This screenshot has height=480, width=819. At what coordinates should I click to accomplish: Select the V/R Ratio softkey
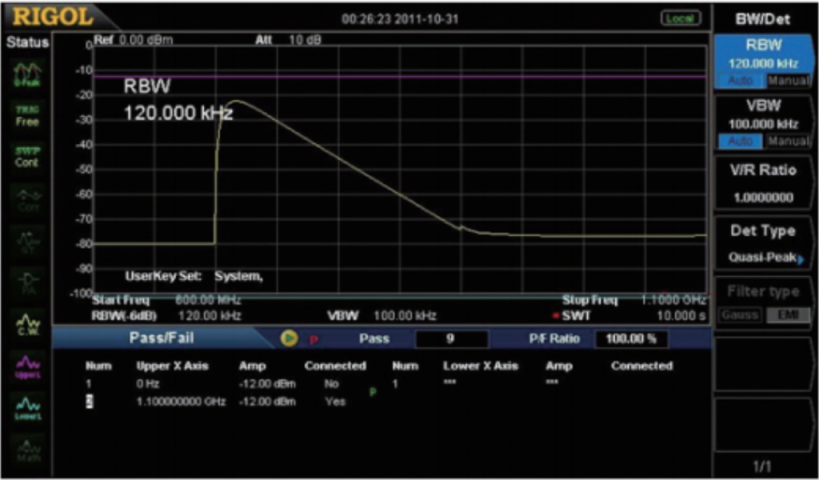pyautogui.click(x=763, y=183)
